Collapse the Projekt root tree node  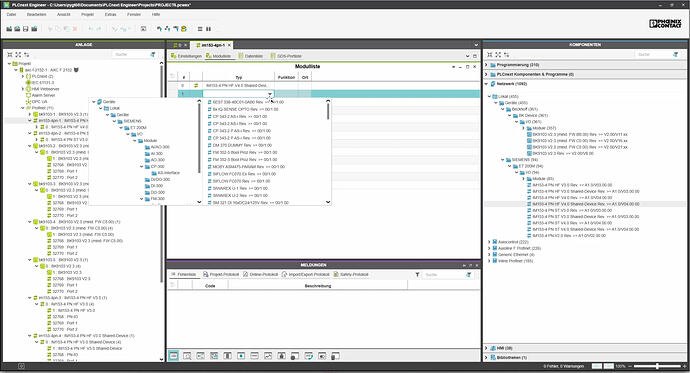[x=9, y=64]
